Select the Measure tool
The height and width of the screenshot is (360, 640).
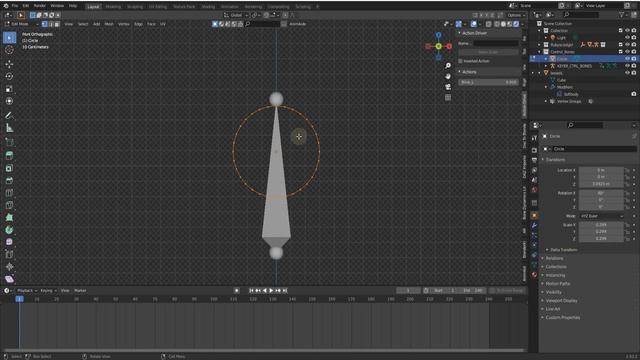click(9, 128)
